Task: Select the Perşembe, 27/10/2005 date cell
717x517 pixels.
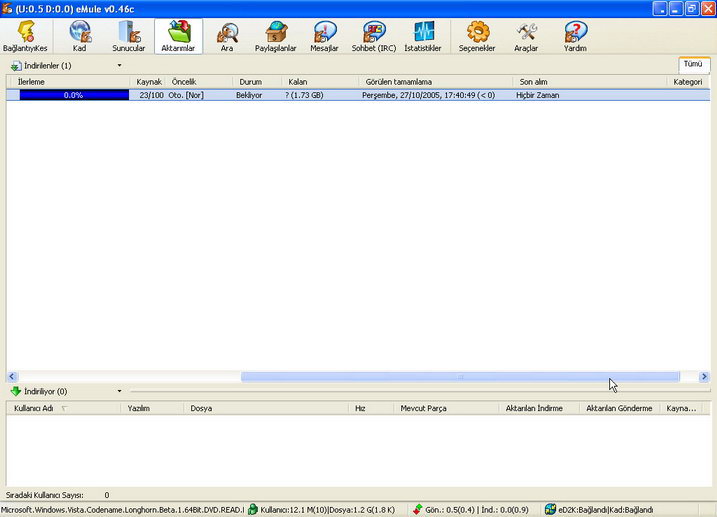Action: click(x=428, y=95)
